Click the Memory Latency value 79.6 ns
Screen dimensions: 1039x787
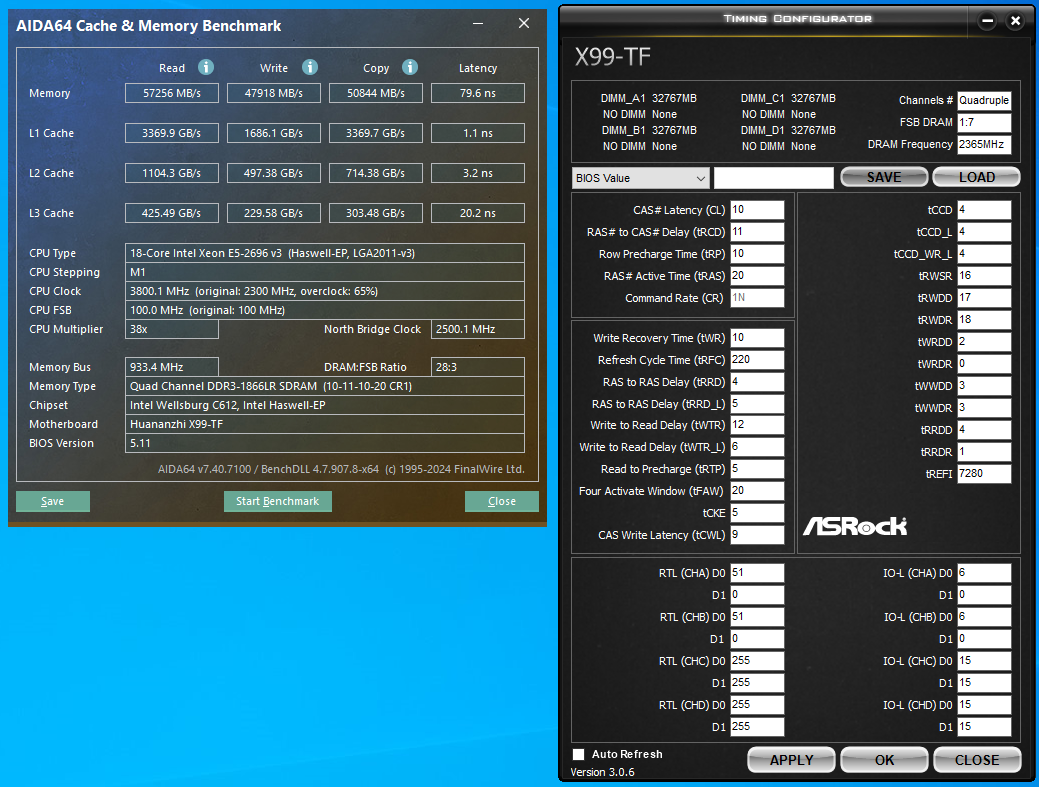[478, 93]
